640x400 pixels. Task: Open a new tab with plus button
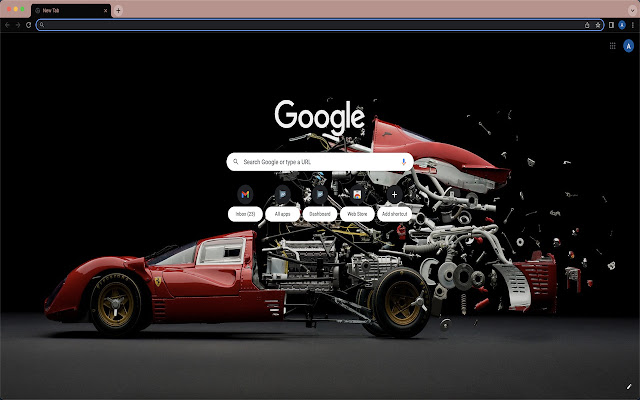(118, 11)
